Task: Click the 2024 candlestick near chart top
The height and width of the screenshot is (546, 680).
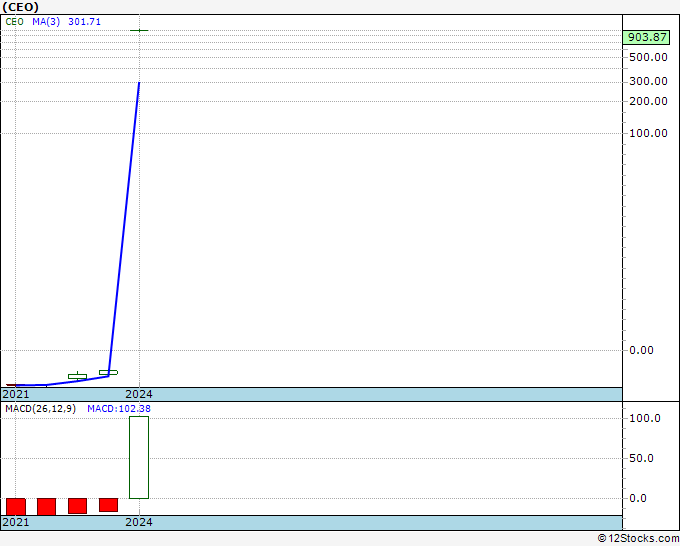Action: [139, 30]
